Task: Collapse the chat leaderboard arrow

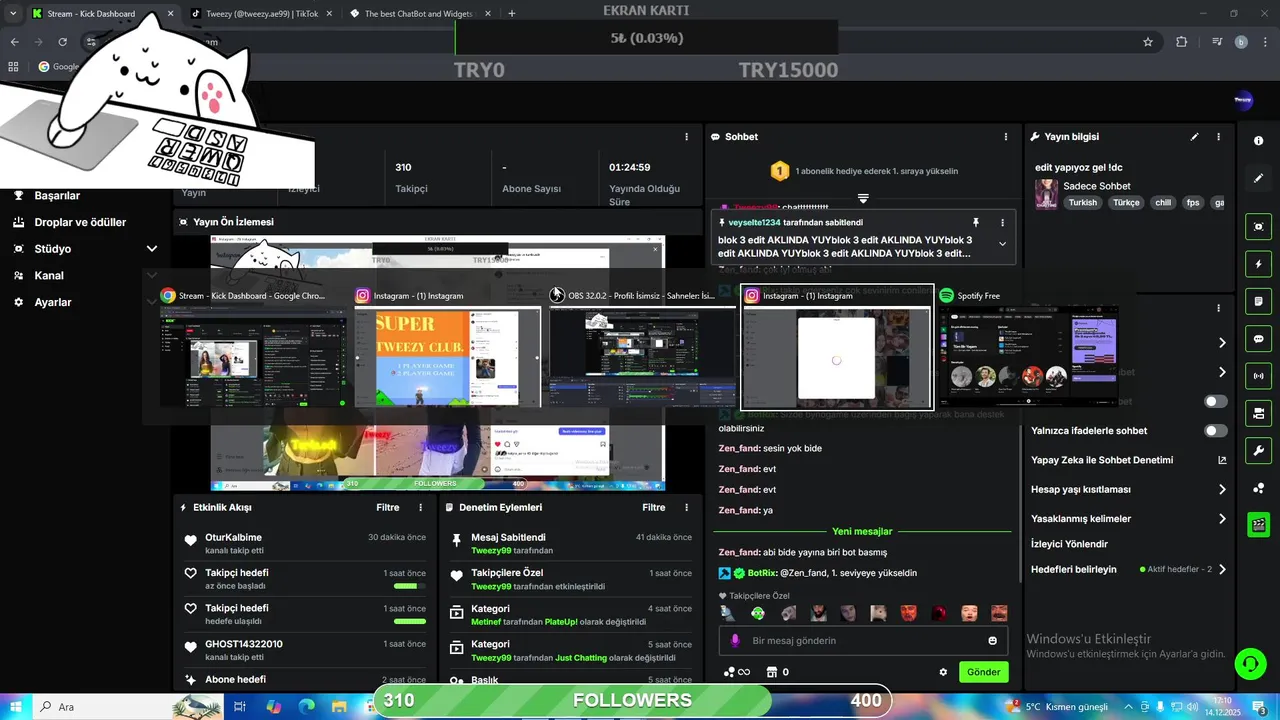Action: [x=863, y=198]
